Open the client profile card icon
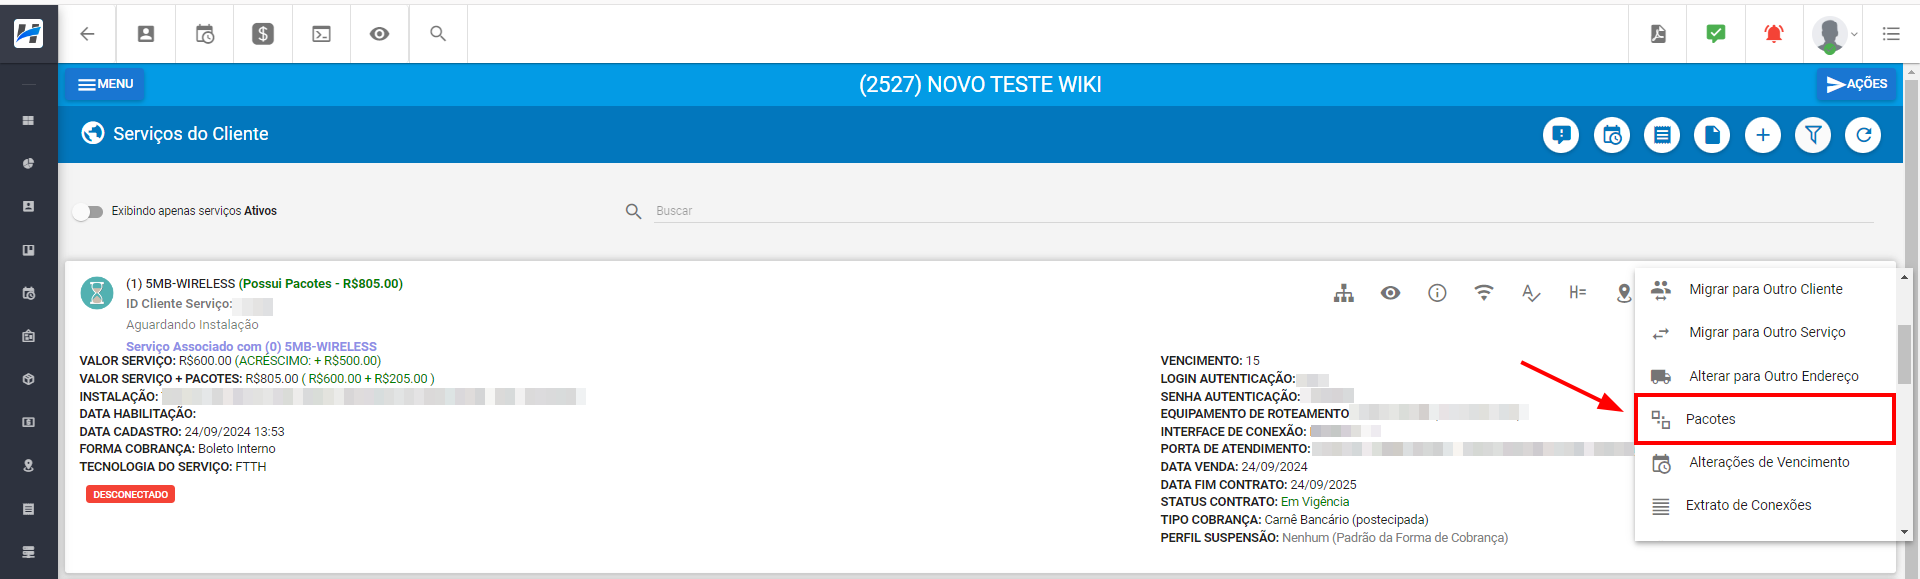This screenshot has height=579, width=1920. pos(146,34)
